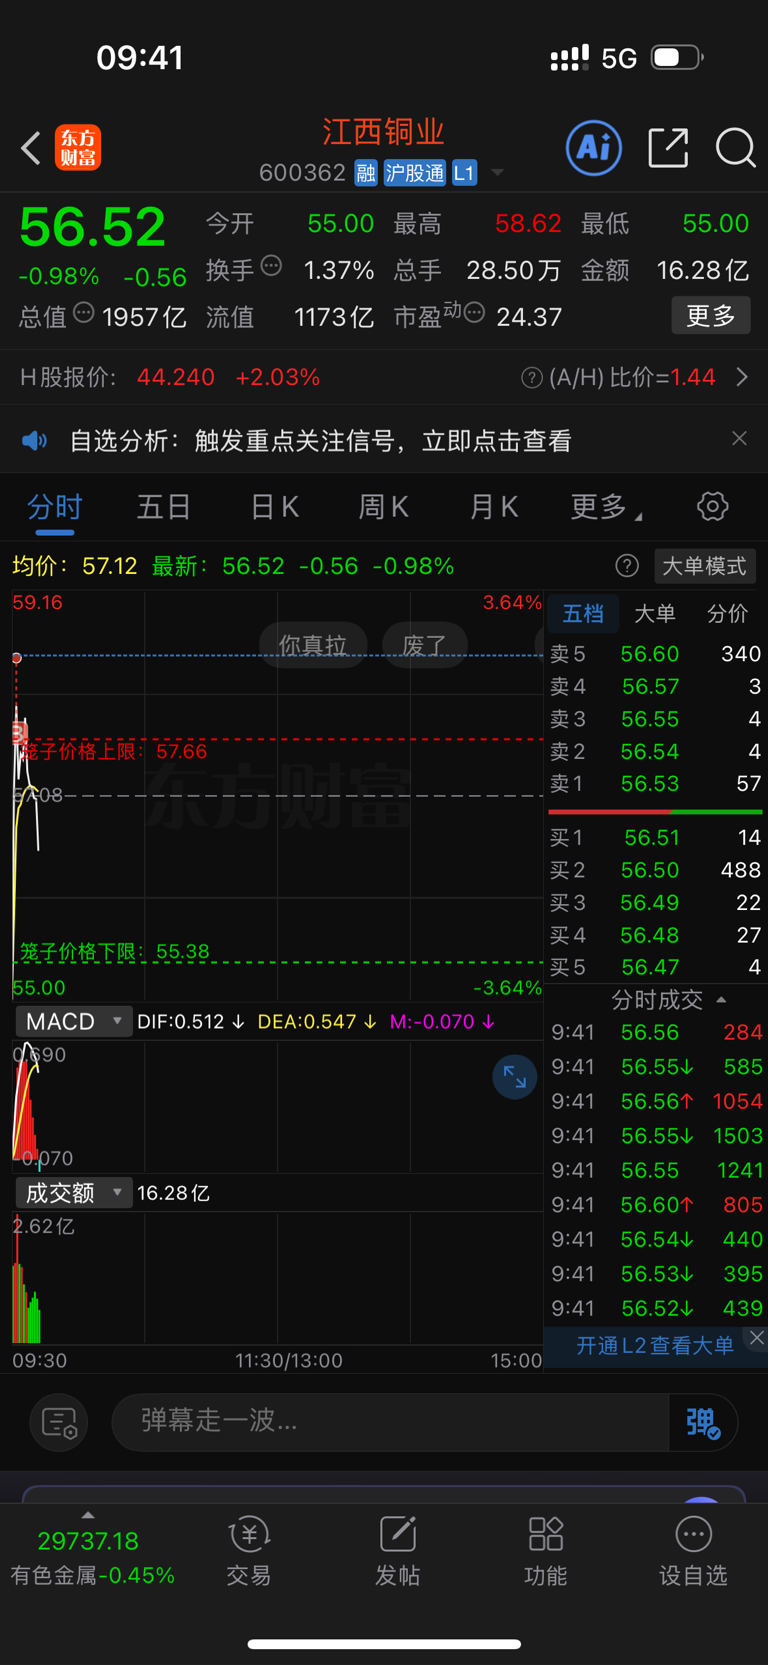
Task: Tap 卖5 price 56.60 row
Action: point(656,654)
